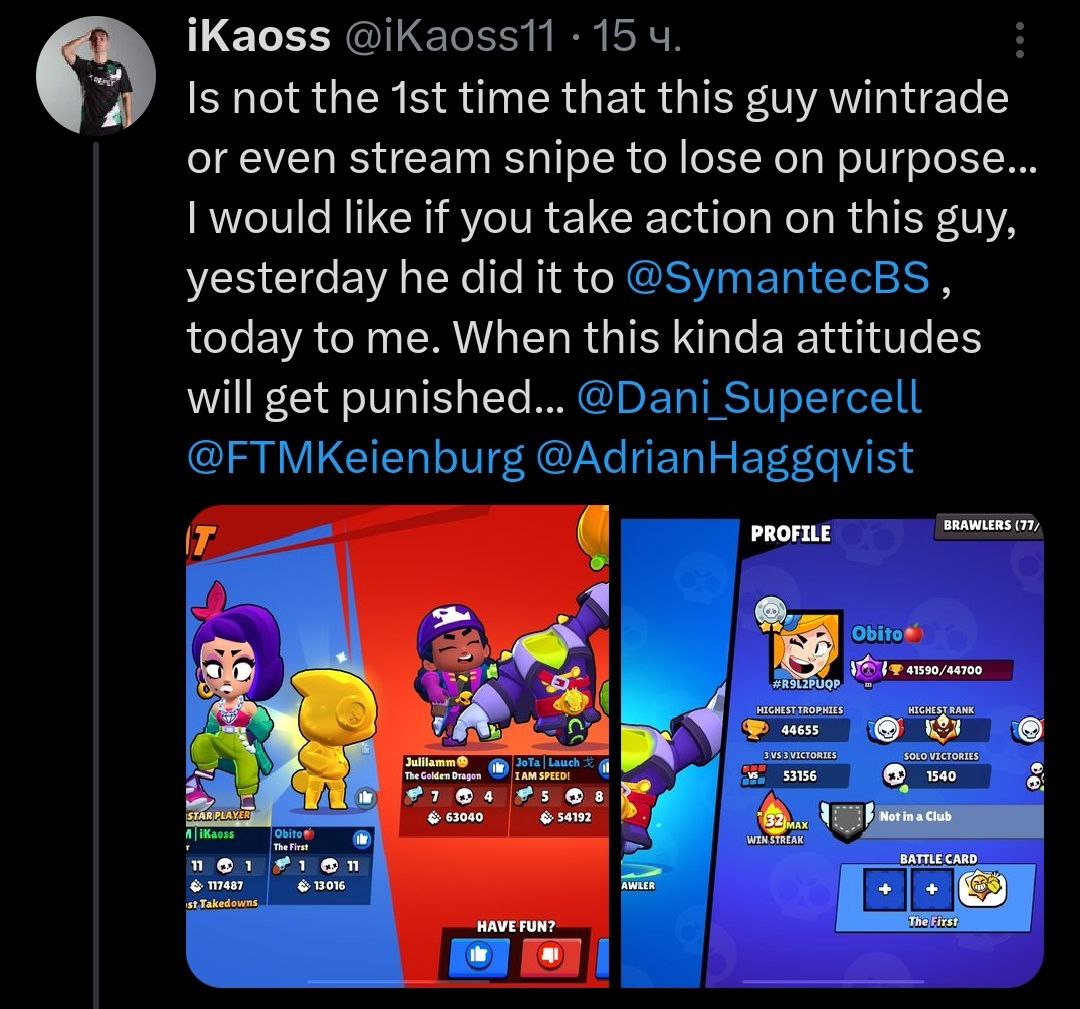Open the @SymantecBS mention link
The image size is (1080, 1009).
778,278
